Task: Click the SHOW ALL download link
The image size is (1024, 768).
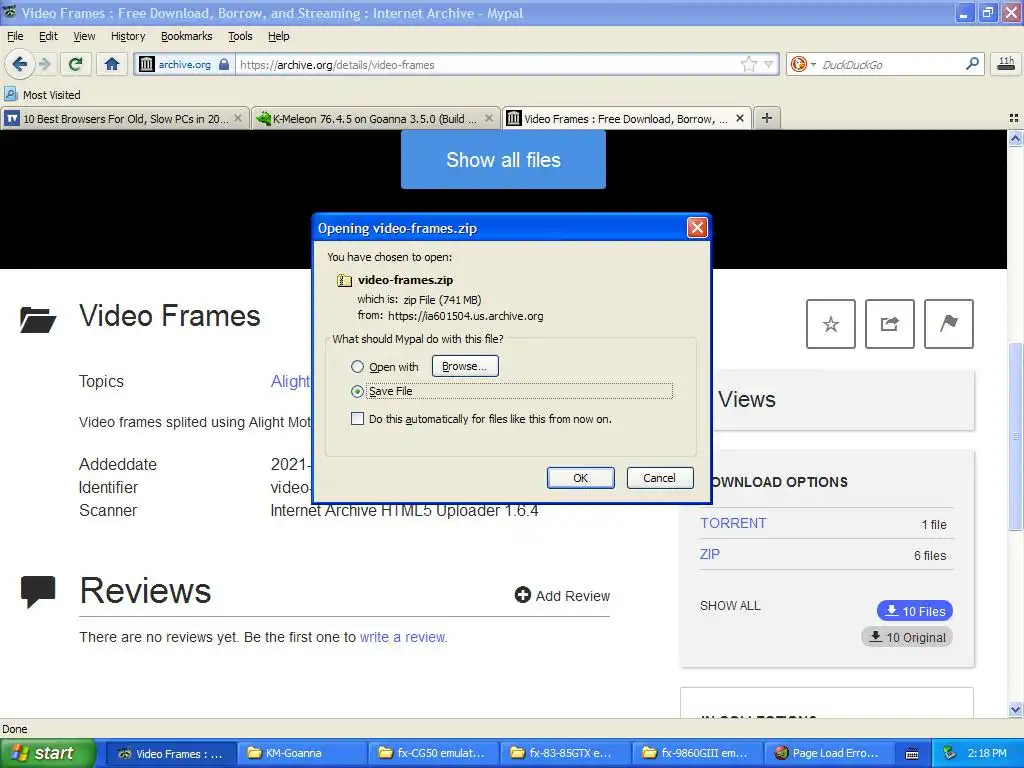Action: coord(730,605)
